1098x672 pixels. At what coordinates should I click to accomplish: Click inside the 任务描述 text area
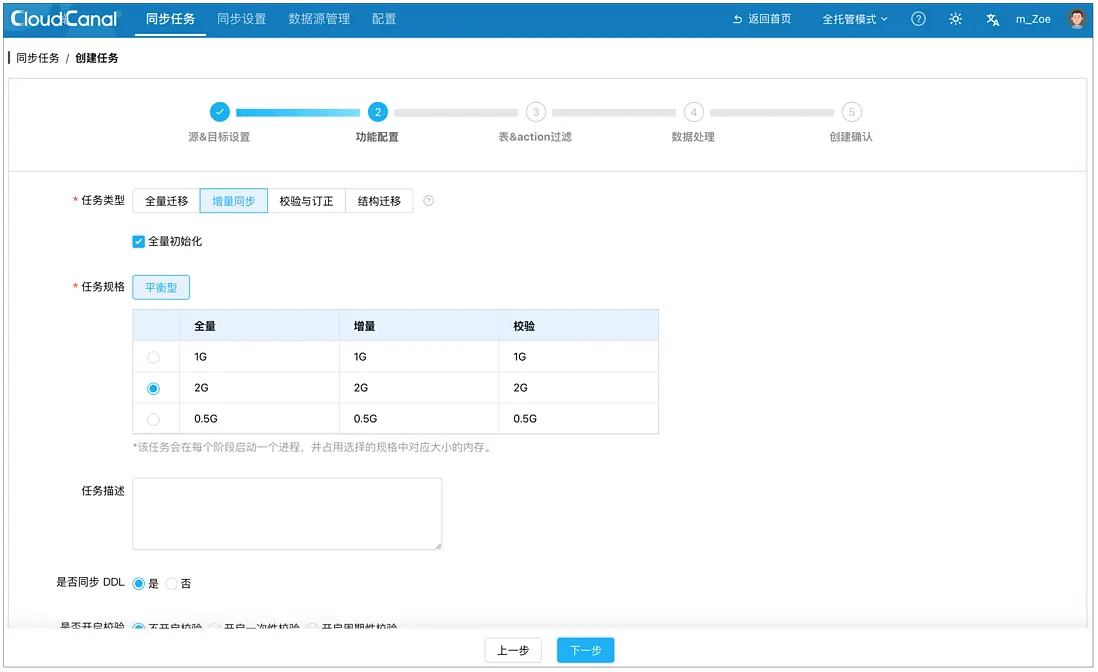pyautogui.click(x=287, y=514)
